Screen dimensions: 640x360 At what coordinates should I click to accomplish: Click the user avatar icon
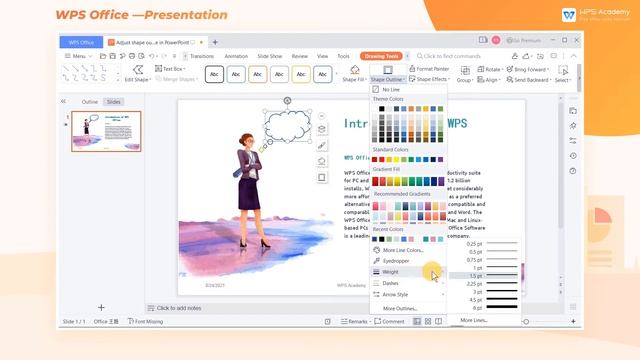pyautogui.click(x=496, y=40)
